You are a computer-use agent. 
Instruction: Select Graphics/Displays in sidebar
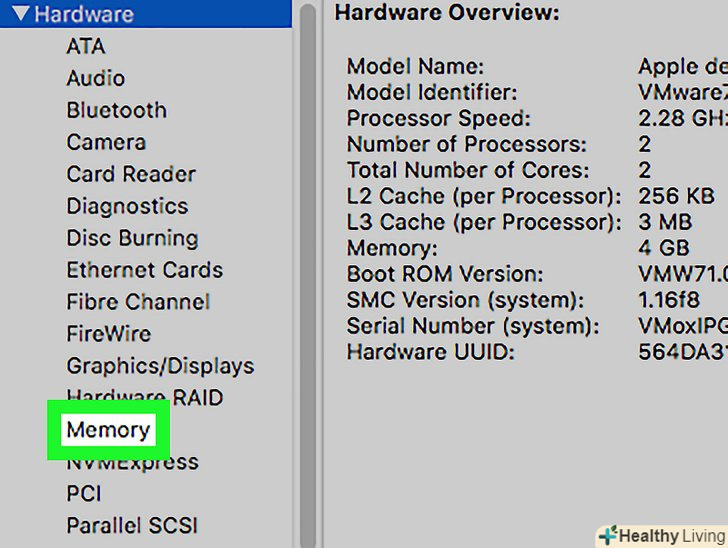coord(160,366)
